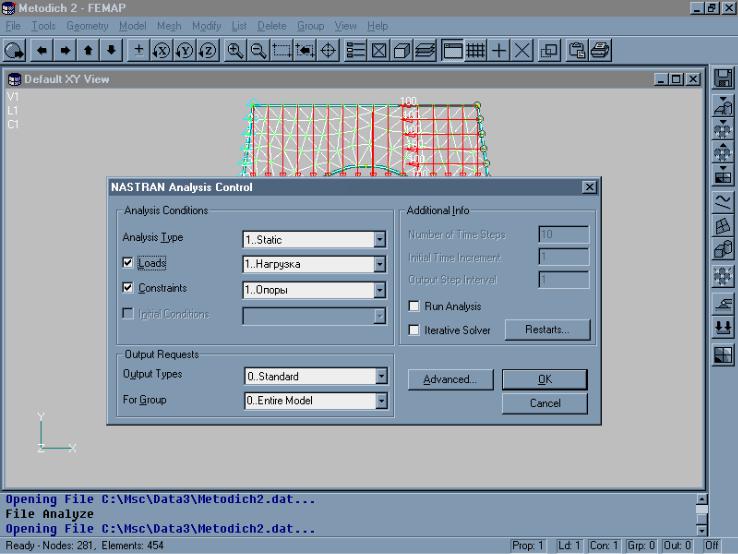Click the rotate about Z axis icon
Viewport: 738px width, 554px height.
tap(208, 50)
